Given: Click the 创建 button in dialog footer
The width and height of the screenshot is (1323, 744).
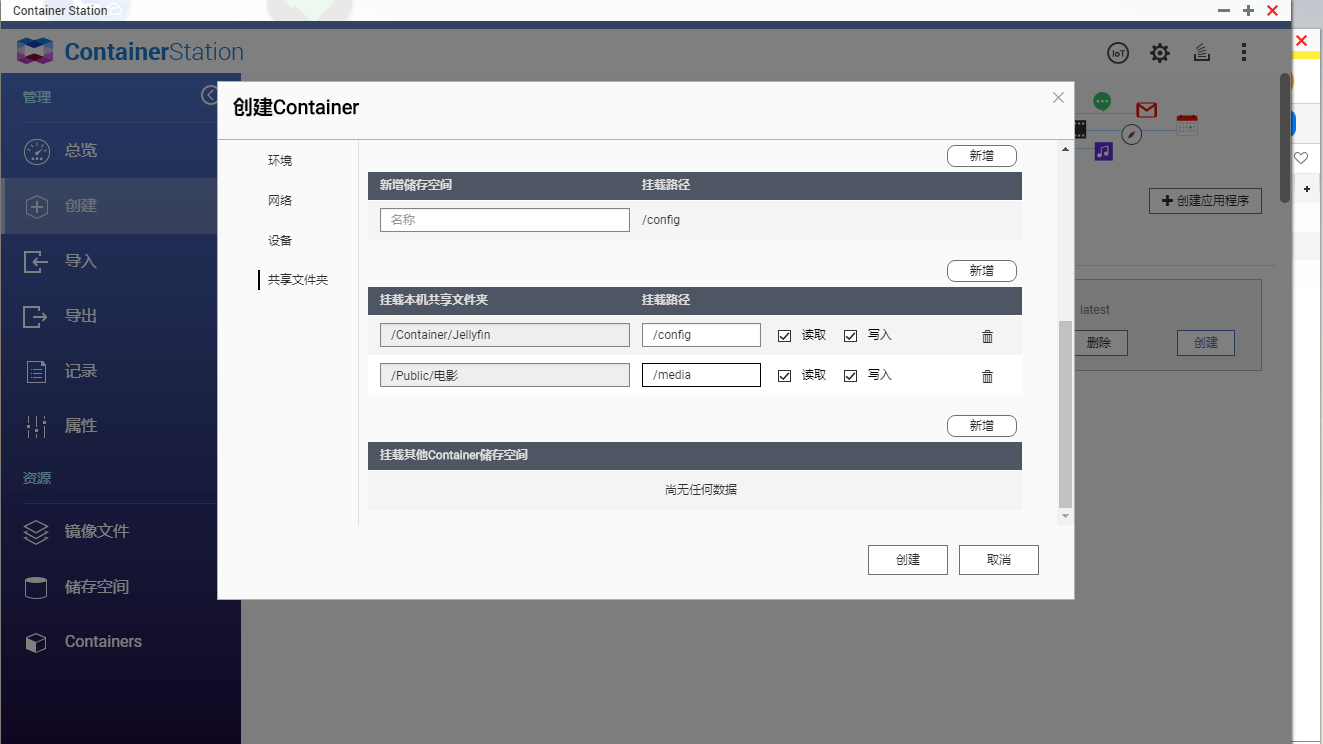Looking at the screenshot, I should (x=908, y=560).
